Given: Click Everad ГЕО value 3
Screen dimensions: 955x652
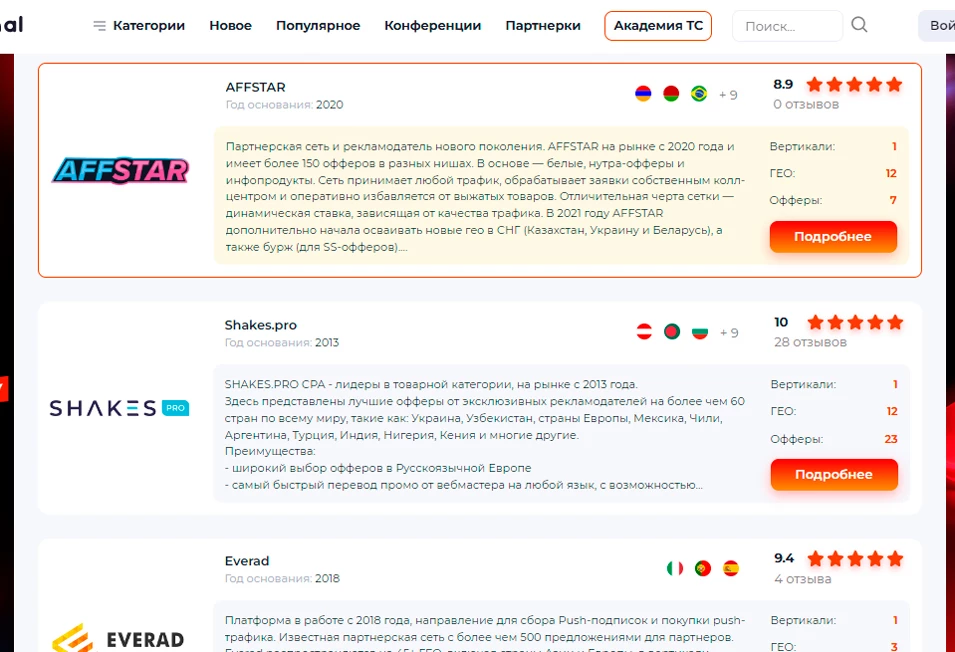Looking at the screenshot, I should coord(894,647).
